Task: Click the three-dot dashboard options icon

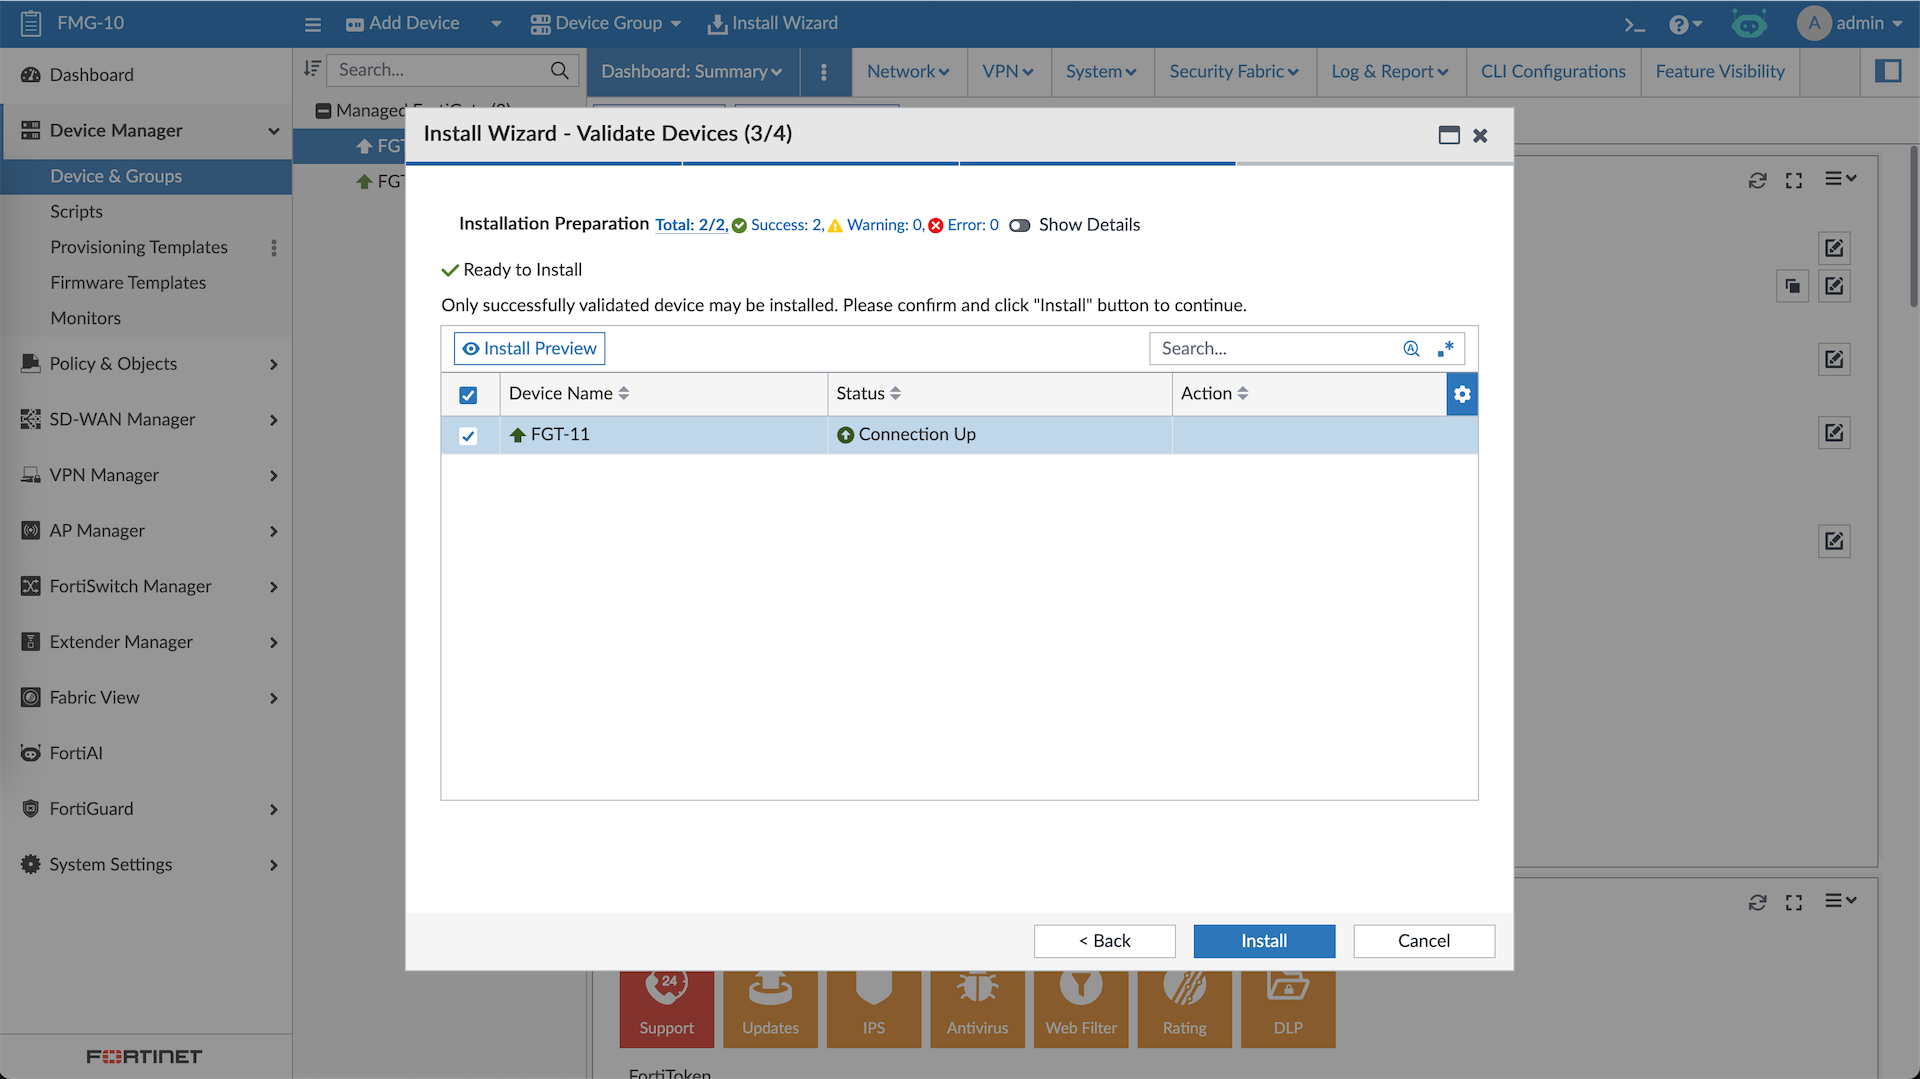Action: [x=824, y=72]
